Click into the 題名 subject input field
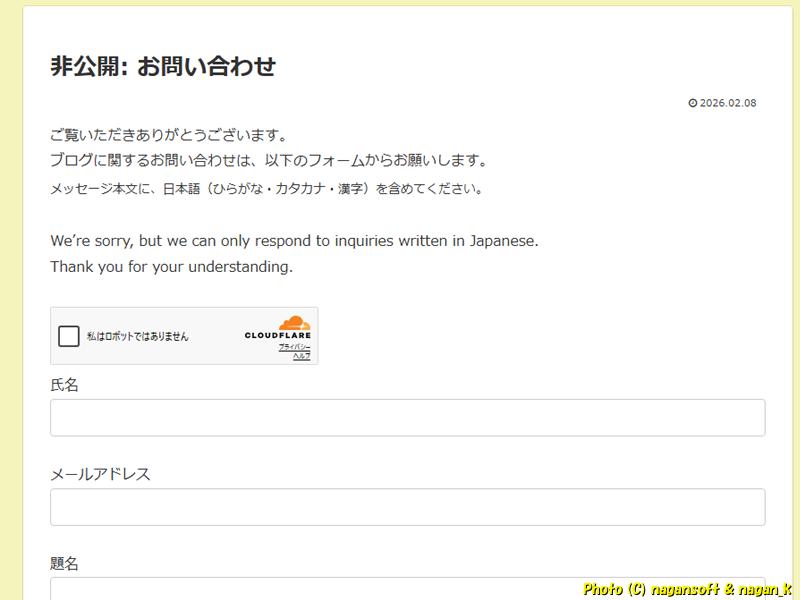This screenshot has height=600, width=800. tap(407, 588)
